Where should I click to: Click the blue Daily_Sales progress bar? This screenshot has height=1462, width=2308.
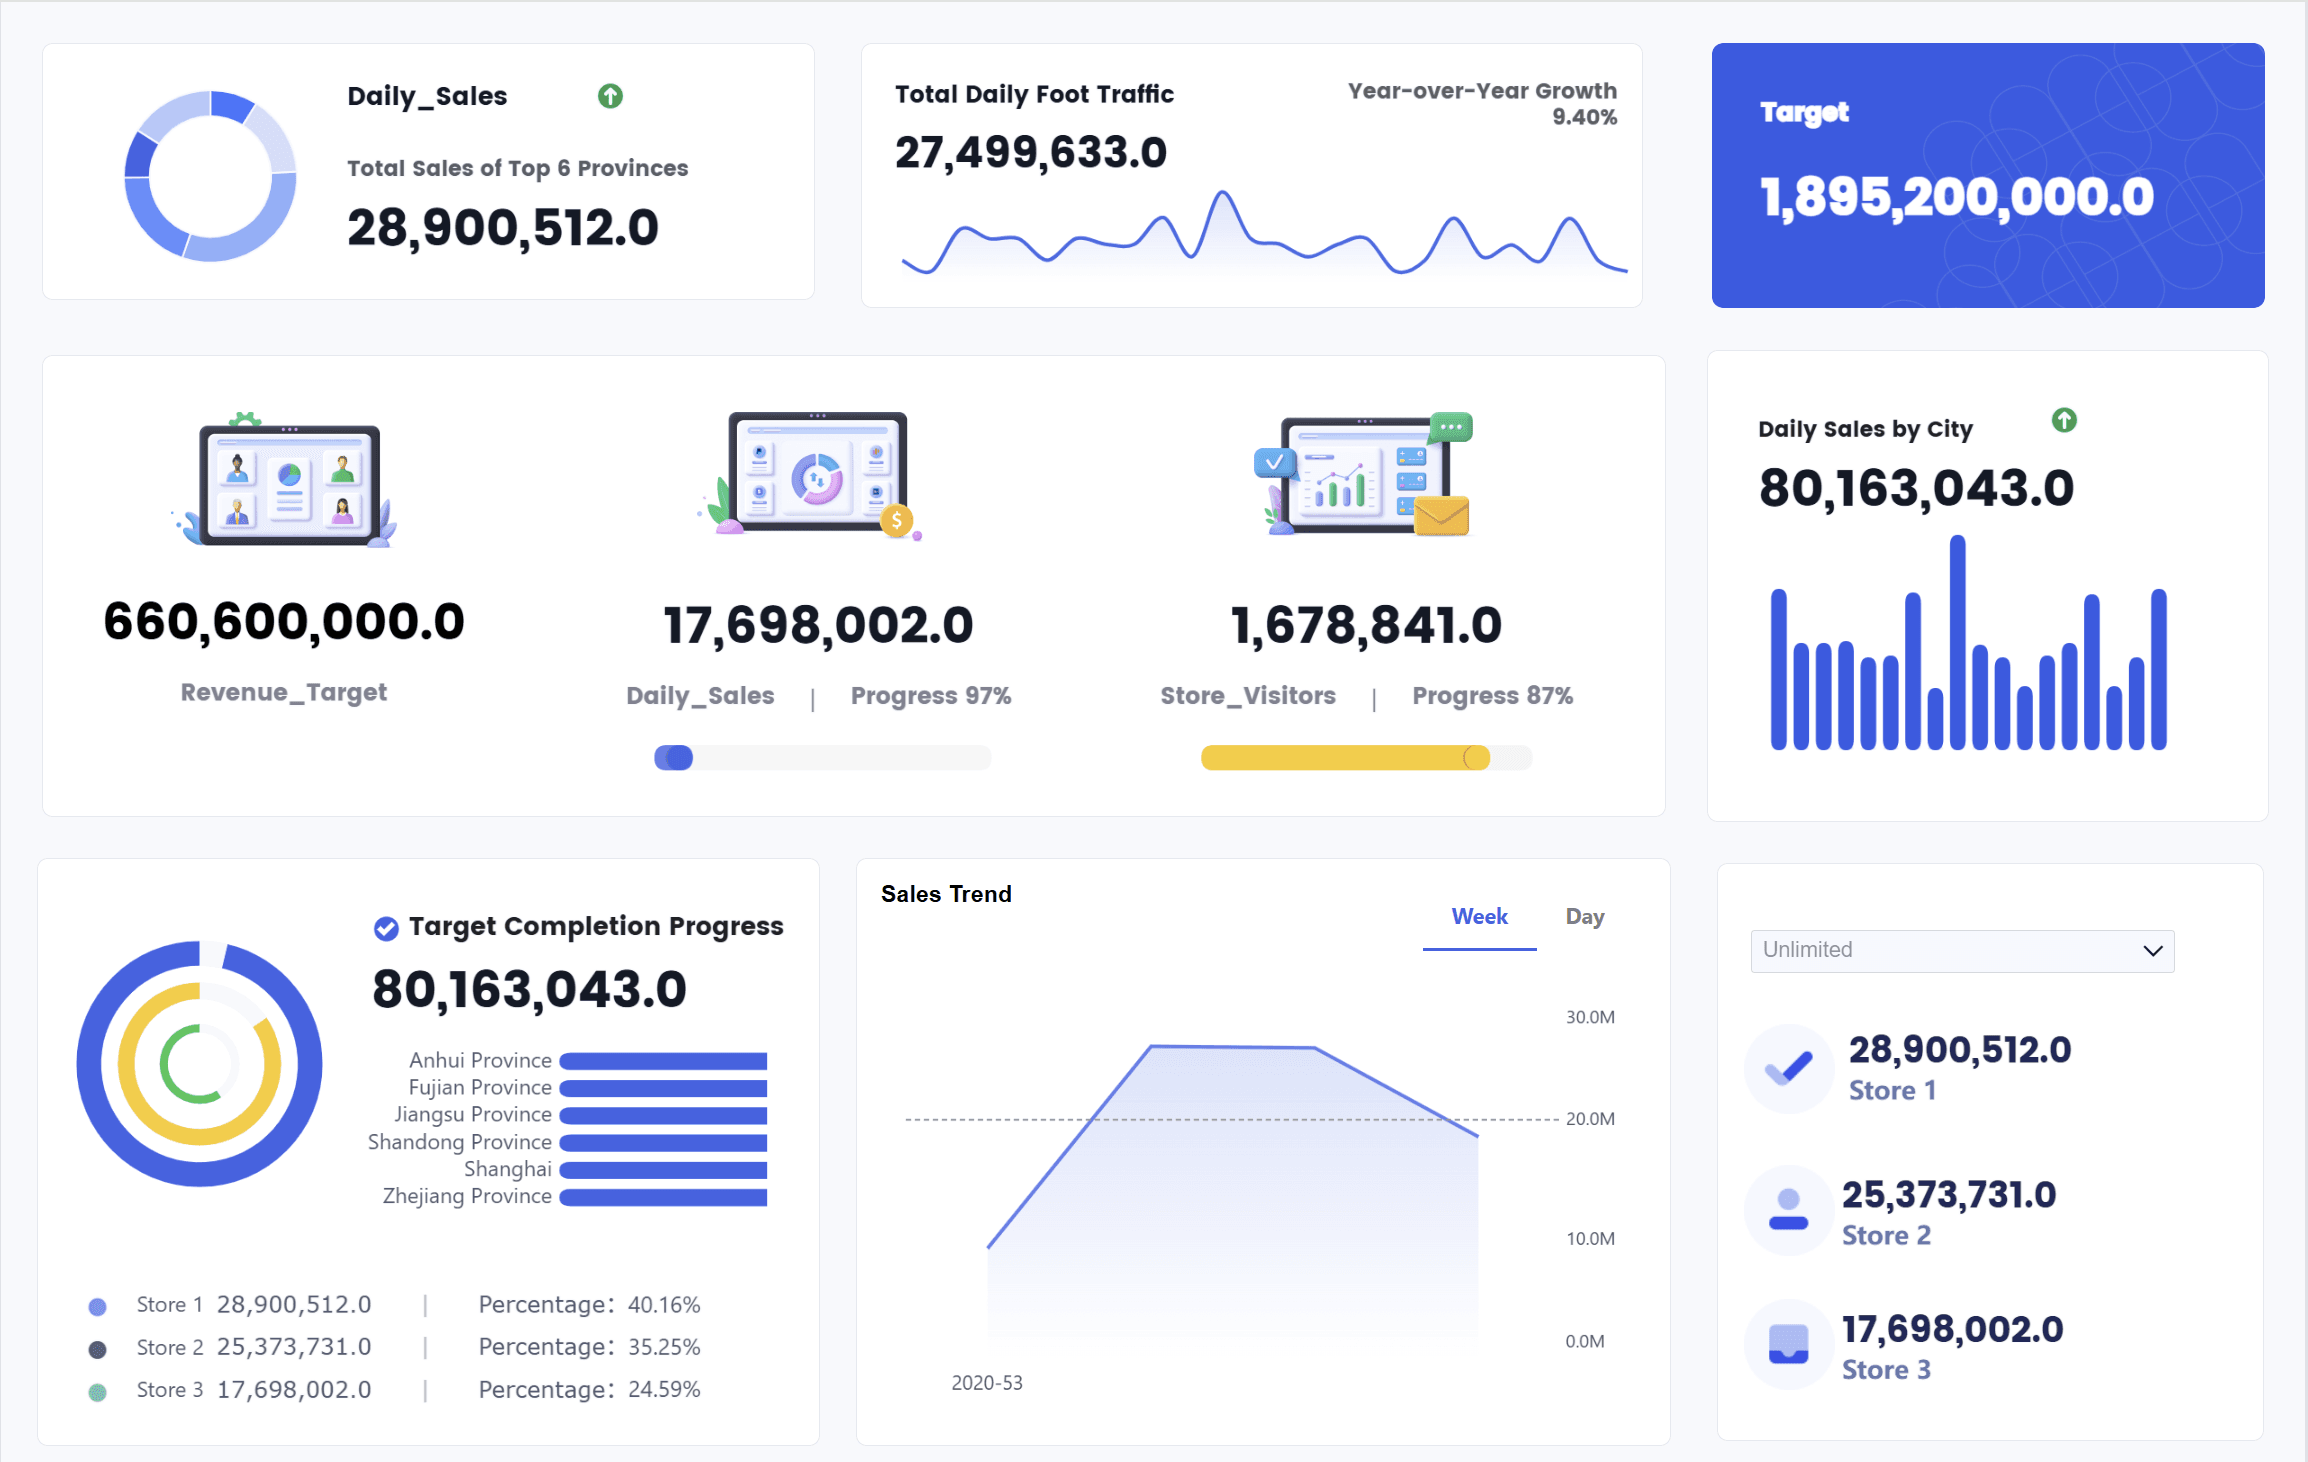click(822, 758)
